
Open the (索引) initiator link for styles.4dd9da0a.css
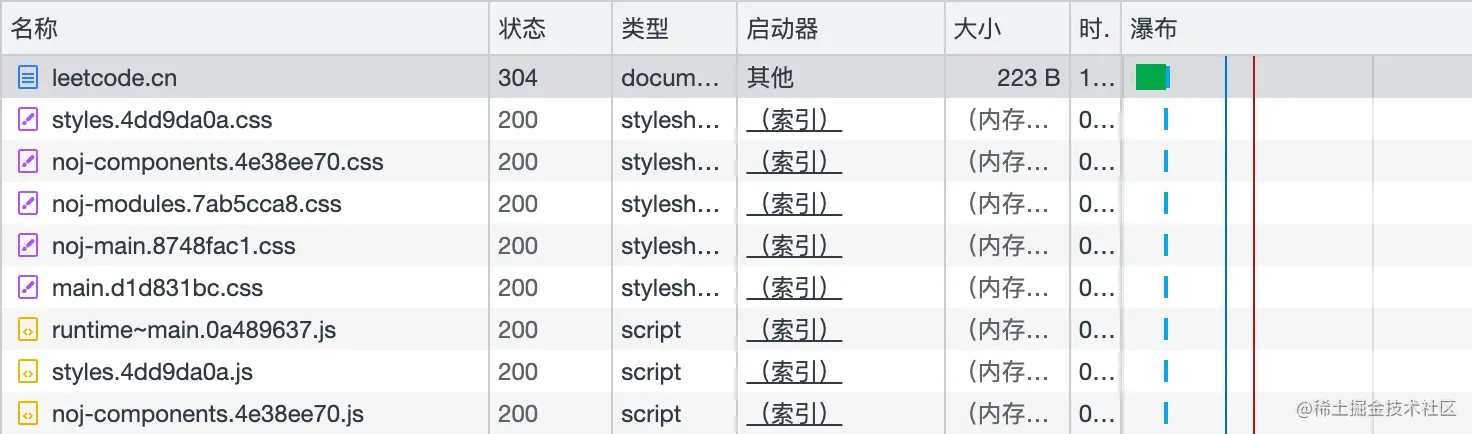click(794, 120)
